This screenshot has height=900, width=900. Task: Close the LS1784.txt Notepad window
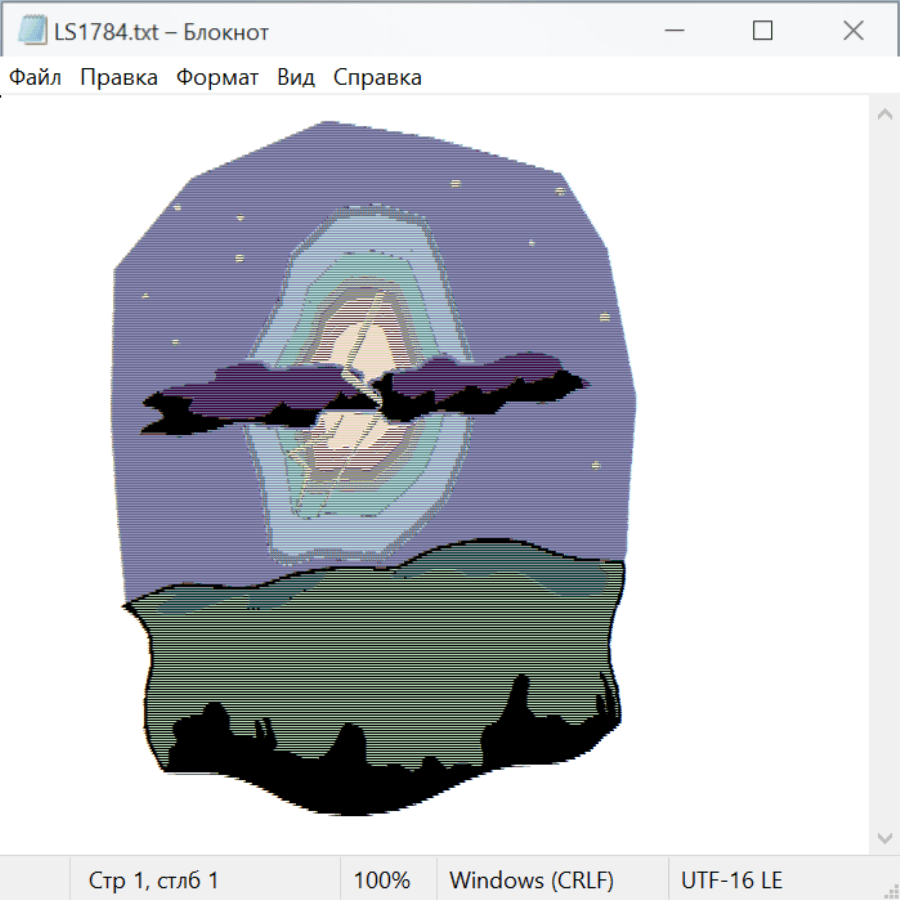coord(853,31)
